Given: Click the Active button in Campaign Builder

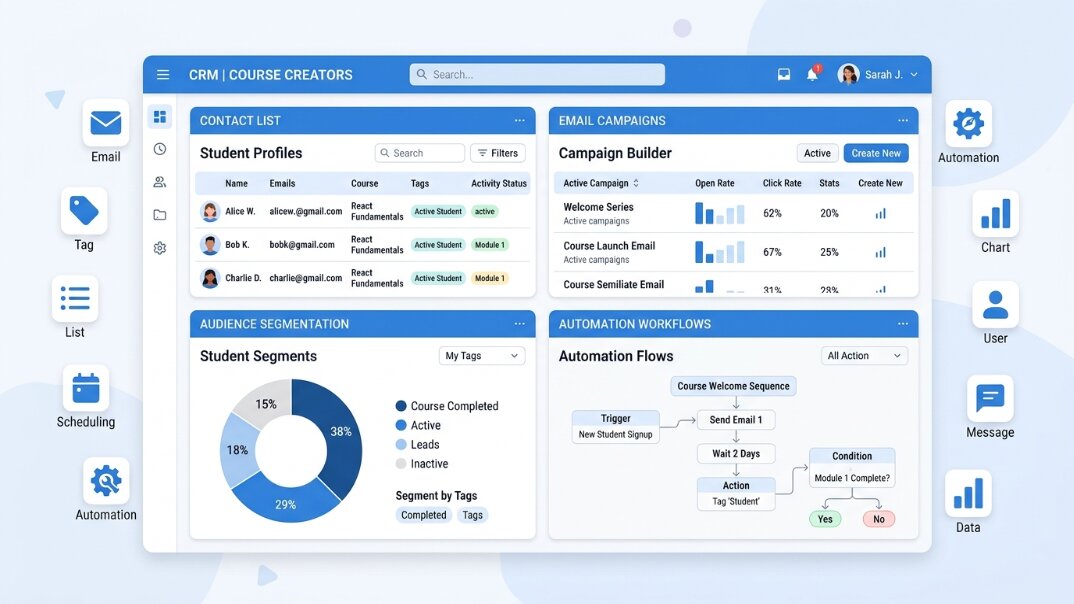Looking at the screenshot, I should click(x=817, y=153).
